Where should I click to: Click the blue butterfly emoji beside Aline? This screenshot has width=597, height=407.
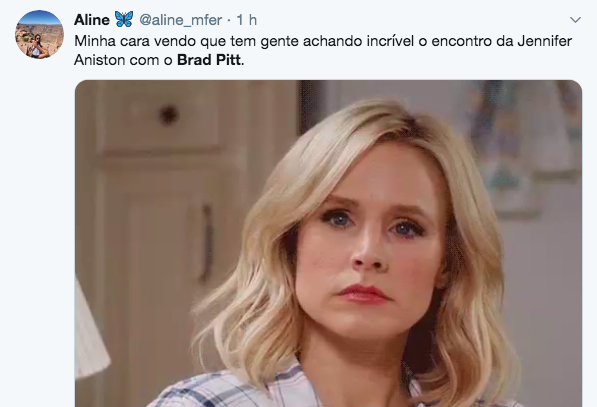[124, 19]
